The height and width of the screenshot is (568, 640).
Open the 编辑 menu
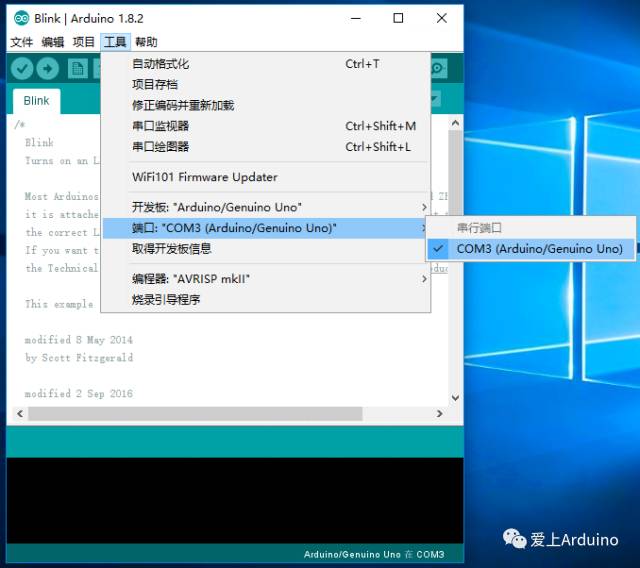(x=53, y=42)
